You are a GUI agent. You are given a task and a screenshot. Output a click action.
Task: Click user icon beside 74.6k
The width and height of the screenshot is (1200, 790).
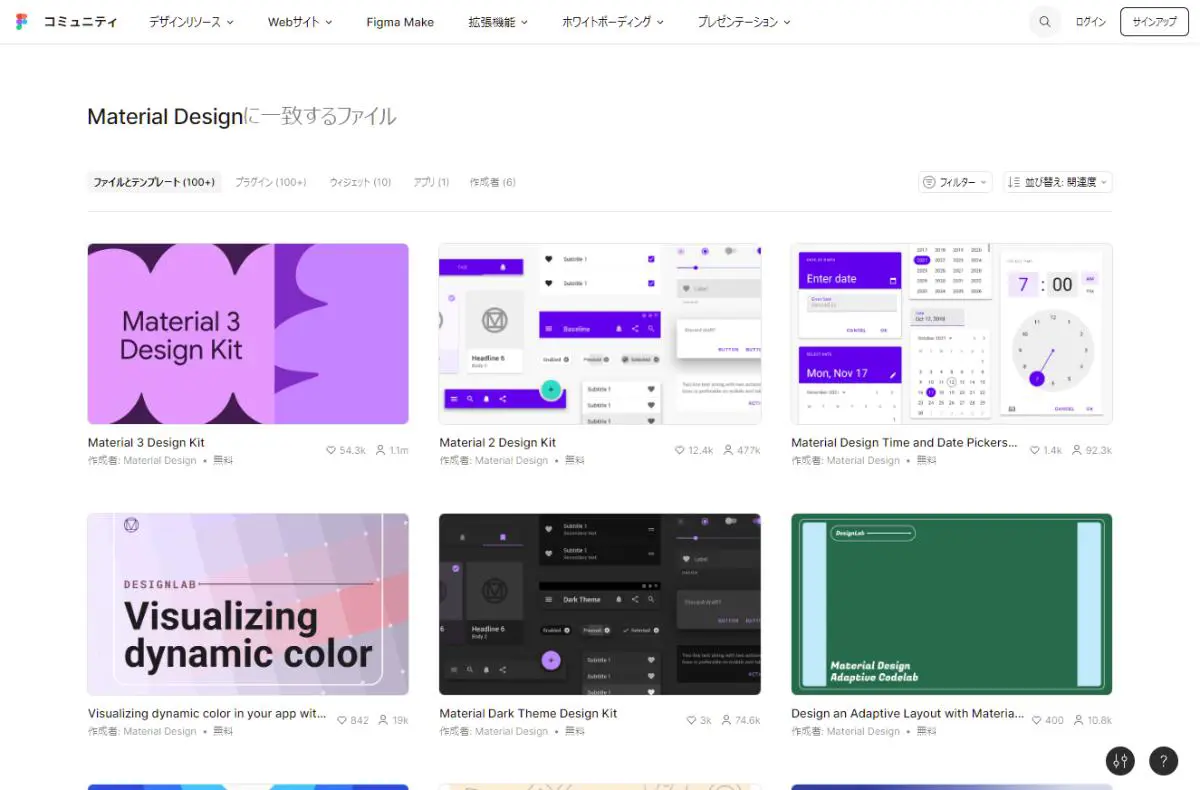(726, 721)
